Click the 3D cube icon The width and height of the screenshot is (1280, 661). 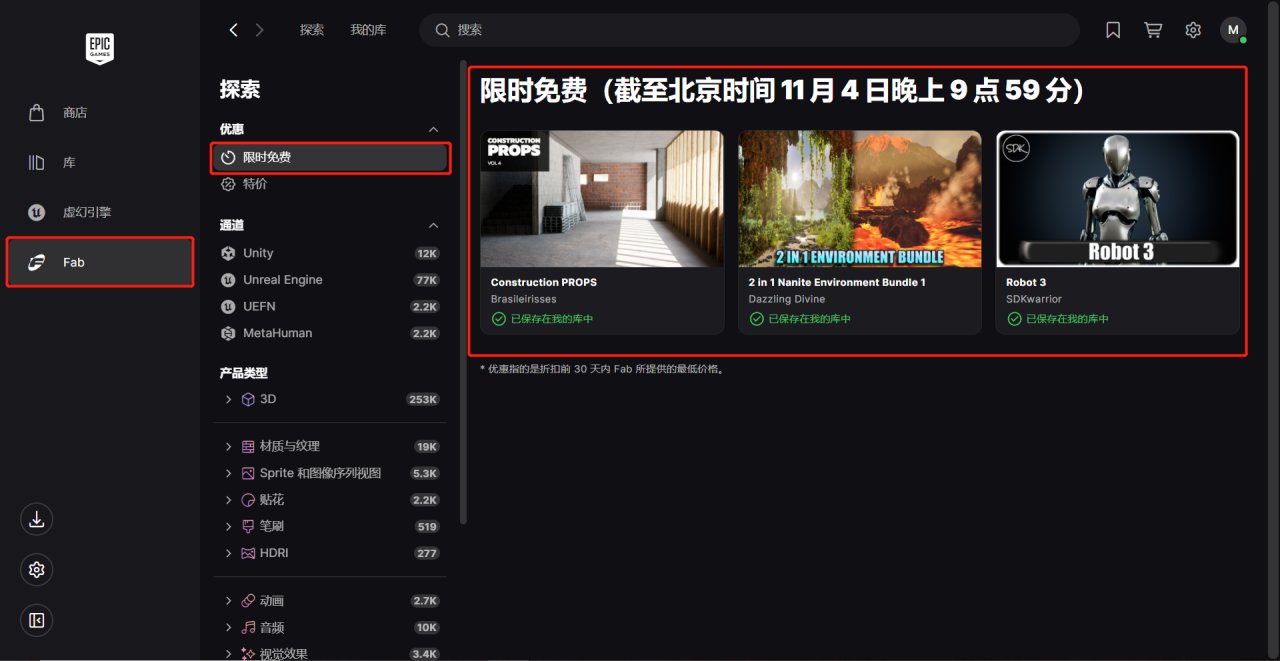249,399
